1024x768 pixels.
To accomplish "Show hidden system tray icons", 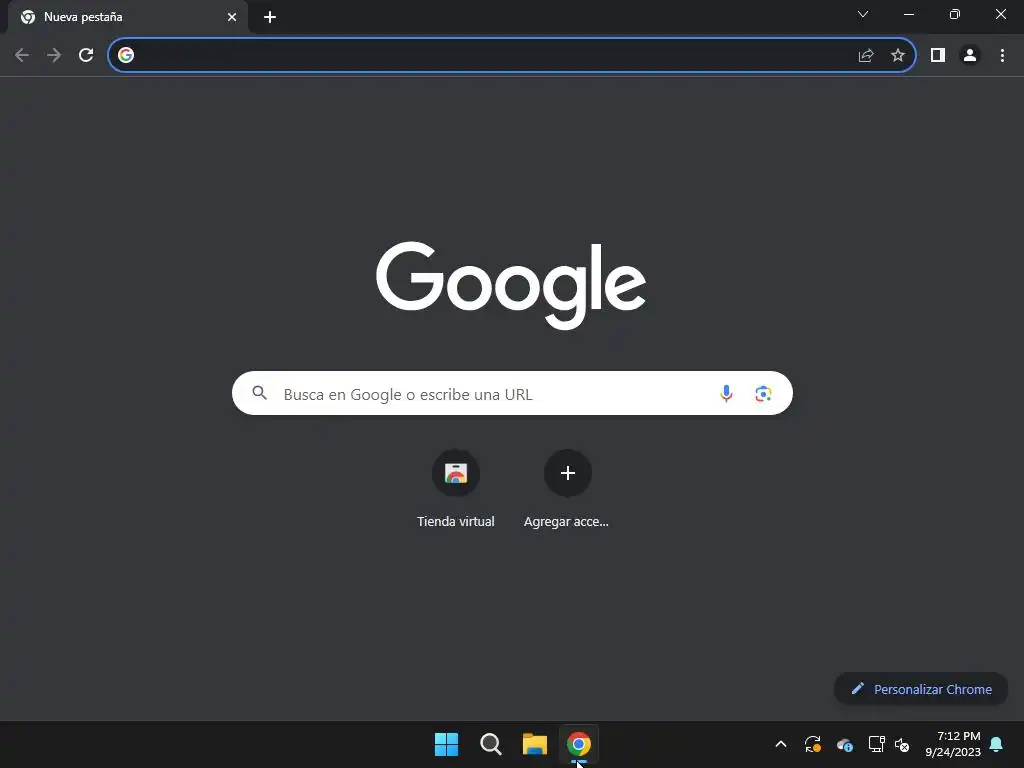I will pos(780,744).
